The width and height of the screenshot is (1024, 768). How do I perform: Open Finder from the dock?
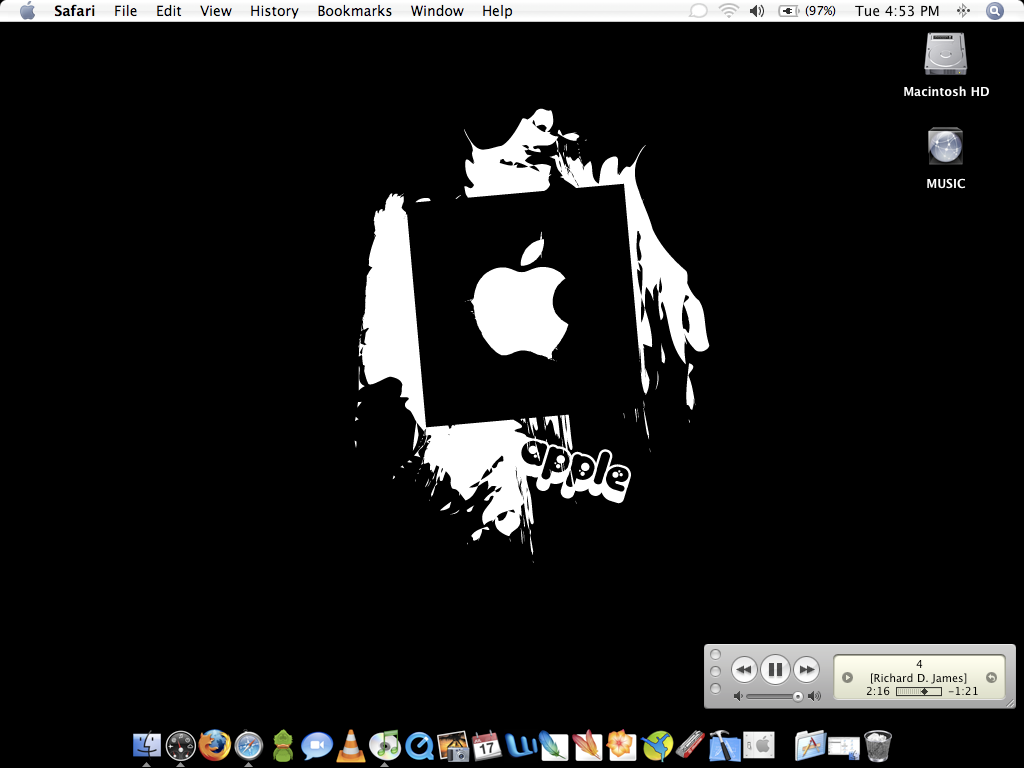point(147,745)
